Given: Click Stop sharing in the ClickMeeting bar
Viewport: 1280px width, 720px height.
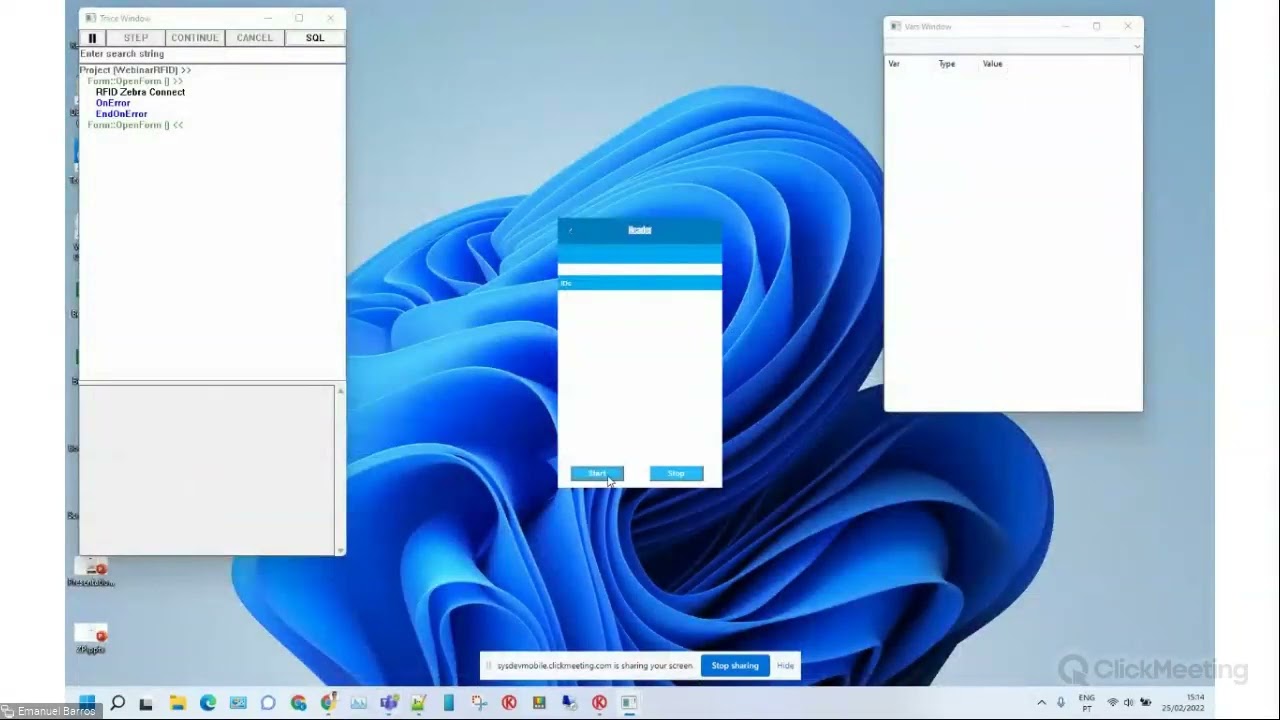Looking at the screenshot, I should click(735, 666).
